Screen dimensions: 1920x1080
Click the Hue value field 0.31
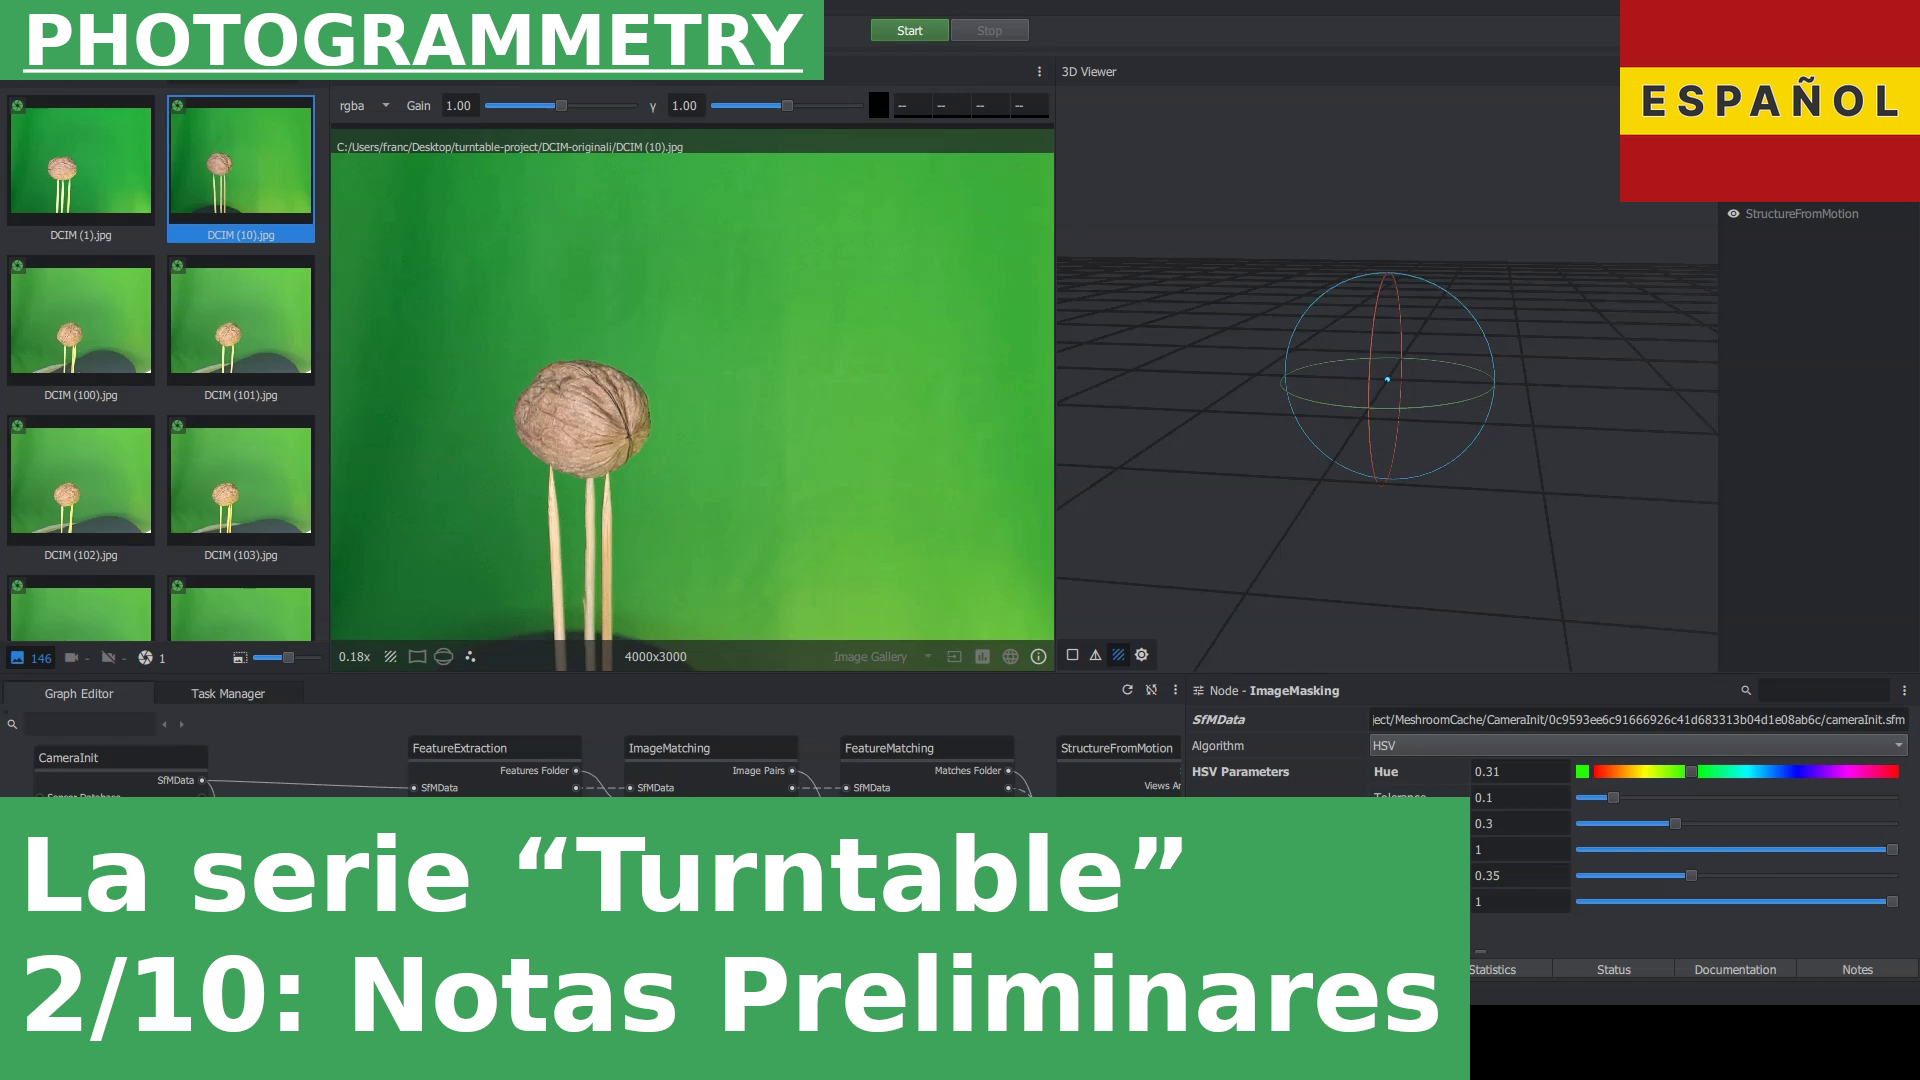1519,772
